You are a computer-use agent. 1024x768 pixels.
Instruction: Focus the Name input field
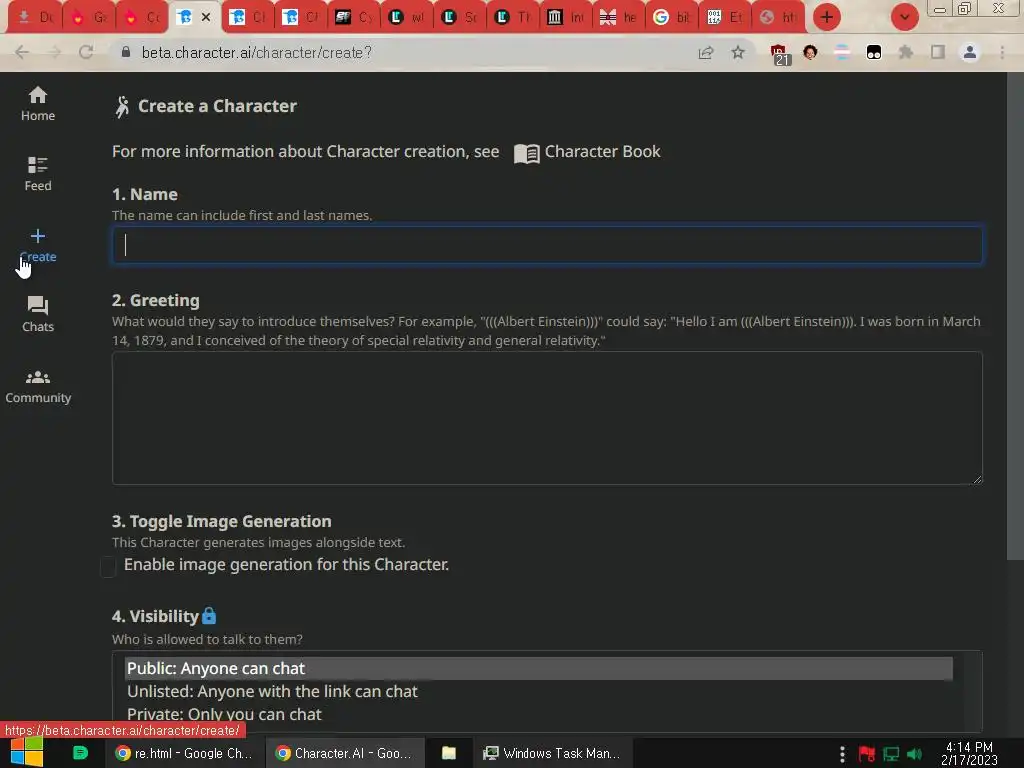tap(547, 245)
